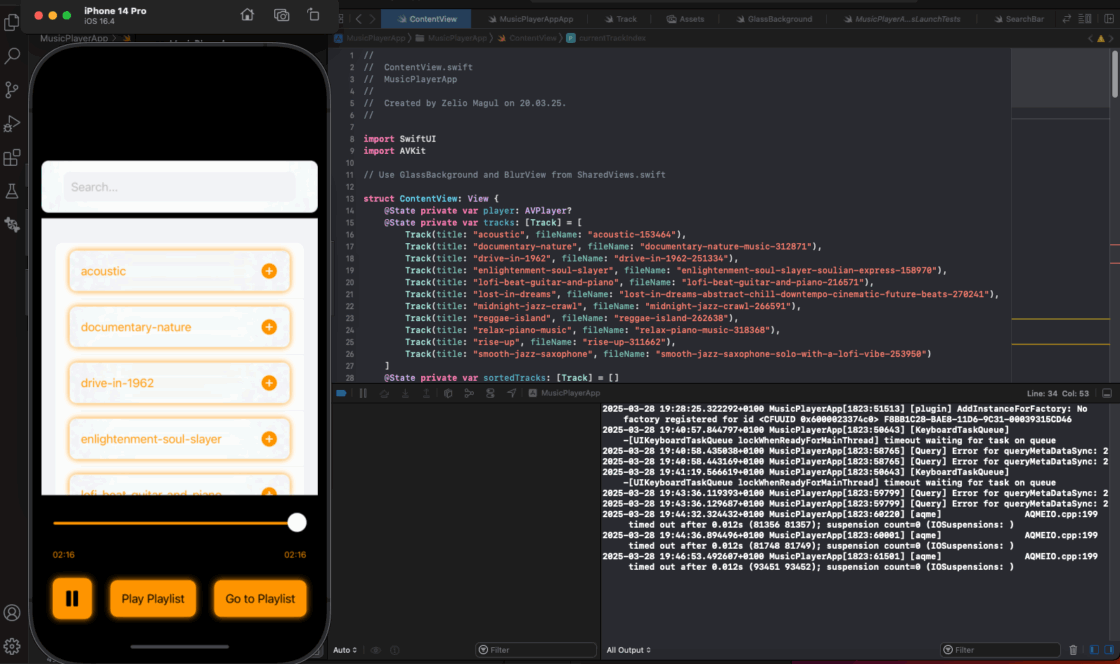Take a simulator screenshot with camera icon
This screenshot has height=664, width=1120.
281,15
